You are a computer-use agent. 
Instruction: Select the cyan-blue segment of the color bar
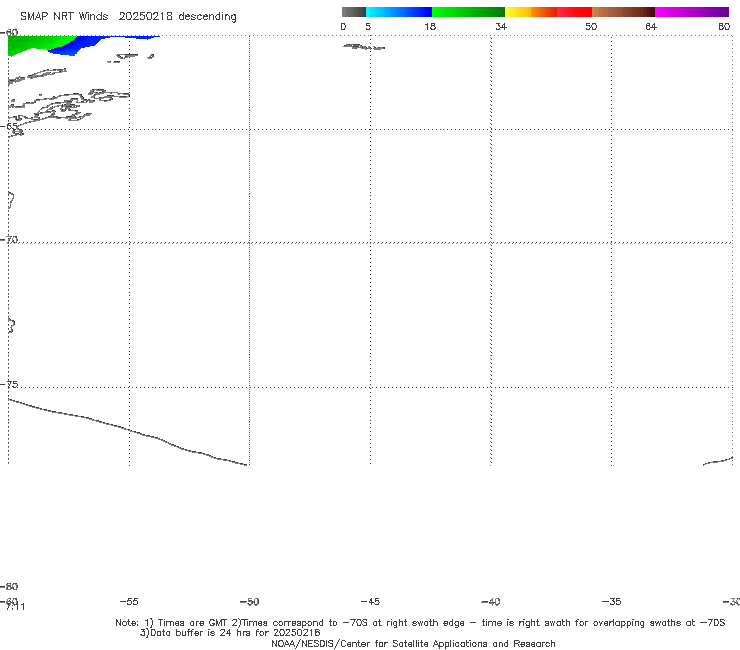tap(399, 12)
